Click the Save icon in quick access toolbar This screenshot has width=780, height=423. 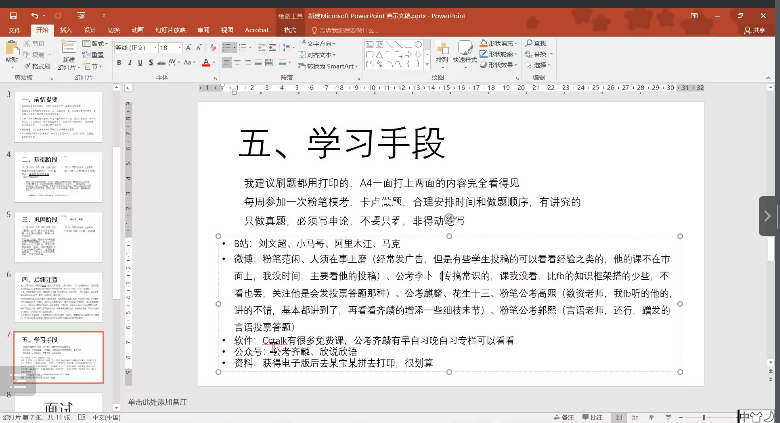(x=11, y=16)
